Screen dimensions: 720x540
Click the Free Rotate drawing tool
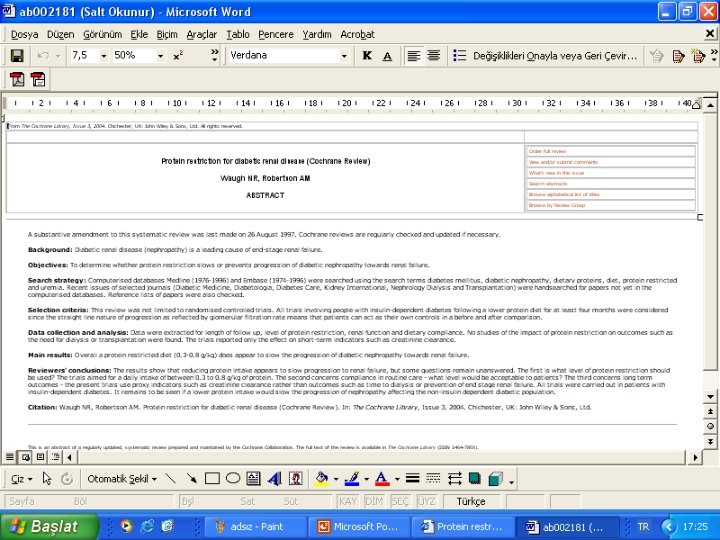[67, 478]
